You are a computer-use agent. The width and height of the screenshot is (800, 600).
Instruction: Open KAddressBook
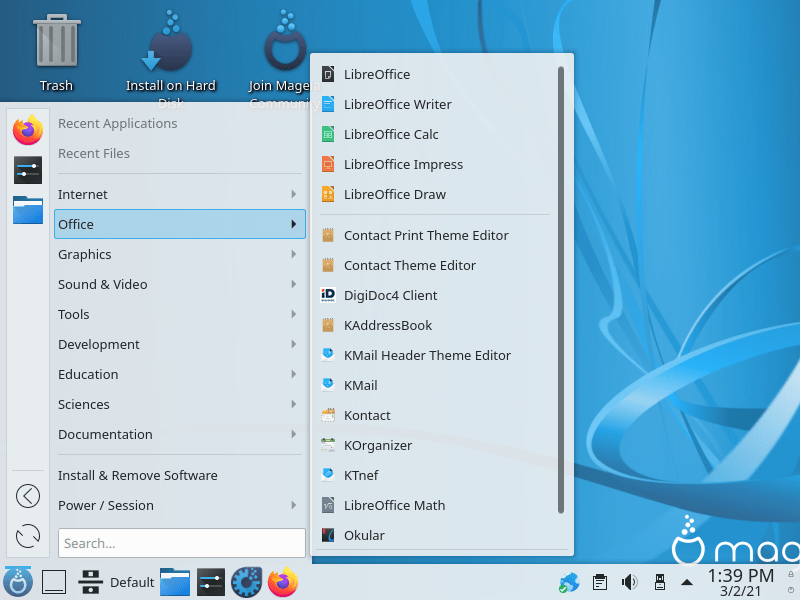(435, 326)
